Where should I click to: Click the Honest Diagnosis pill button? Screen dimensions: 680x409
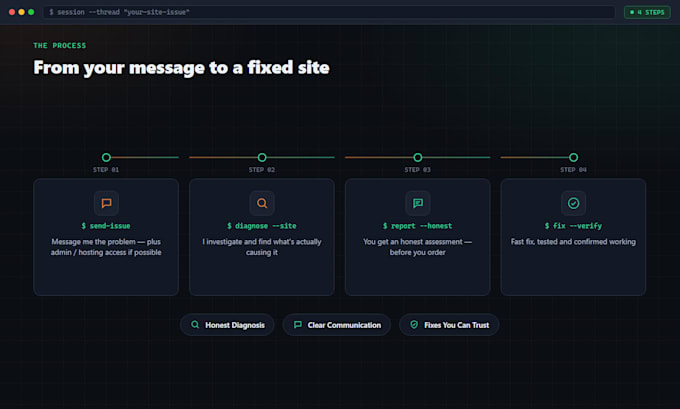227,325
